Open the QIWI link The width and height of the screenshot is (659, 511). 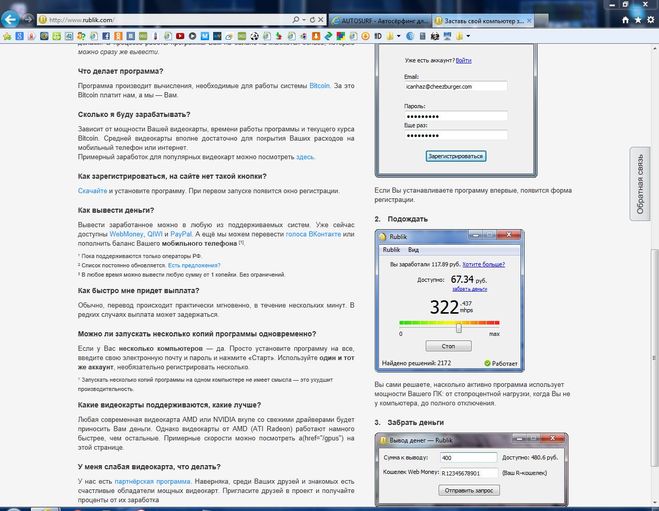coord(155,234)
